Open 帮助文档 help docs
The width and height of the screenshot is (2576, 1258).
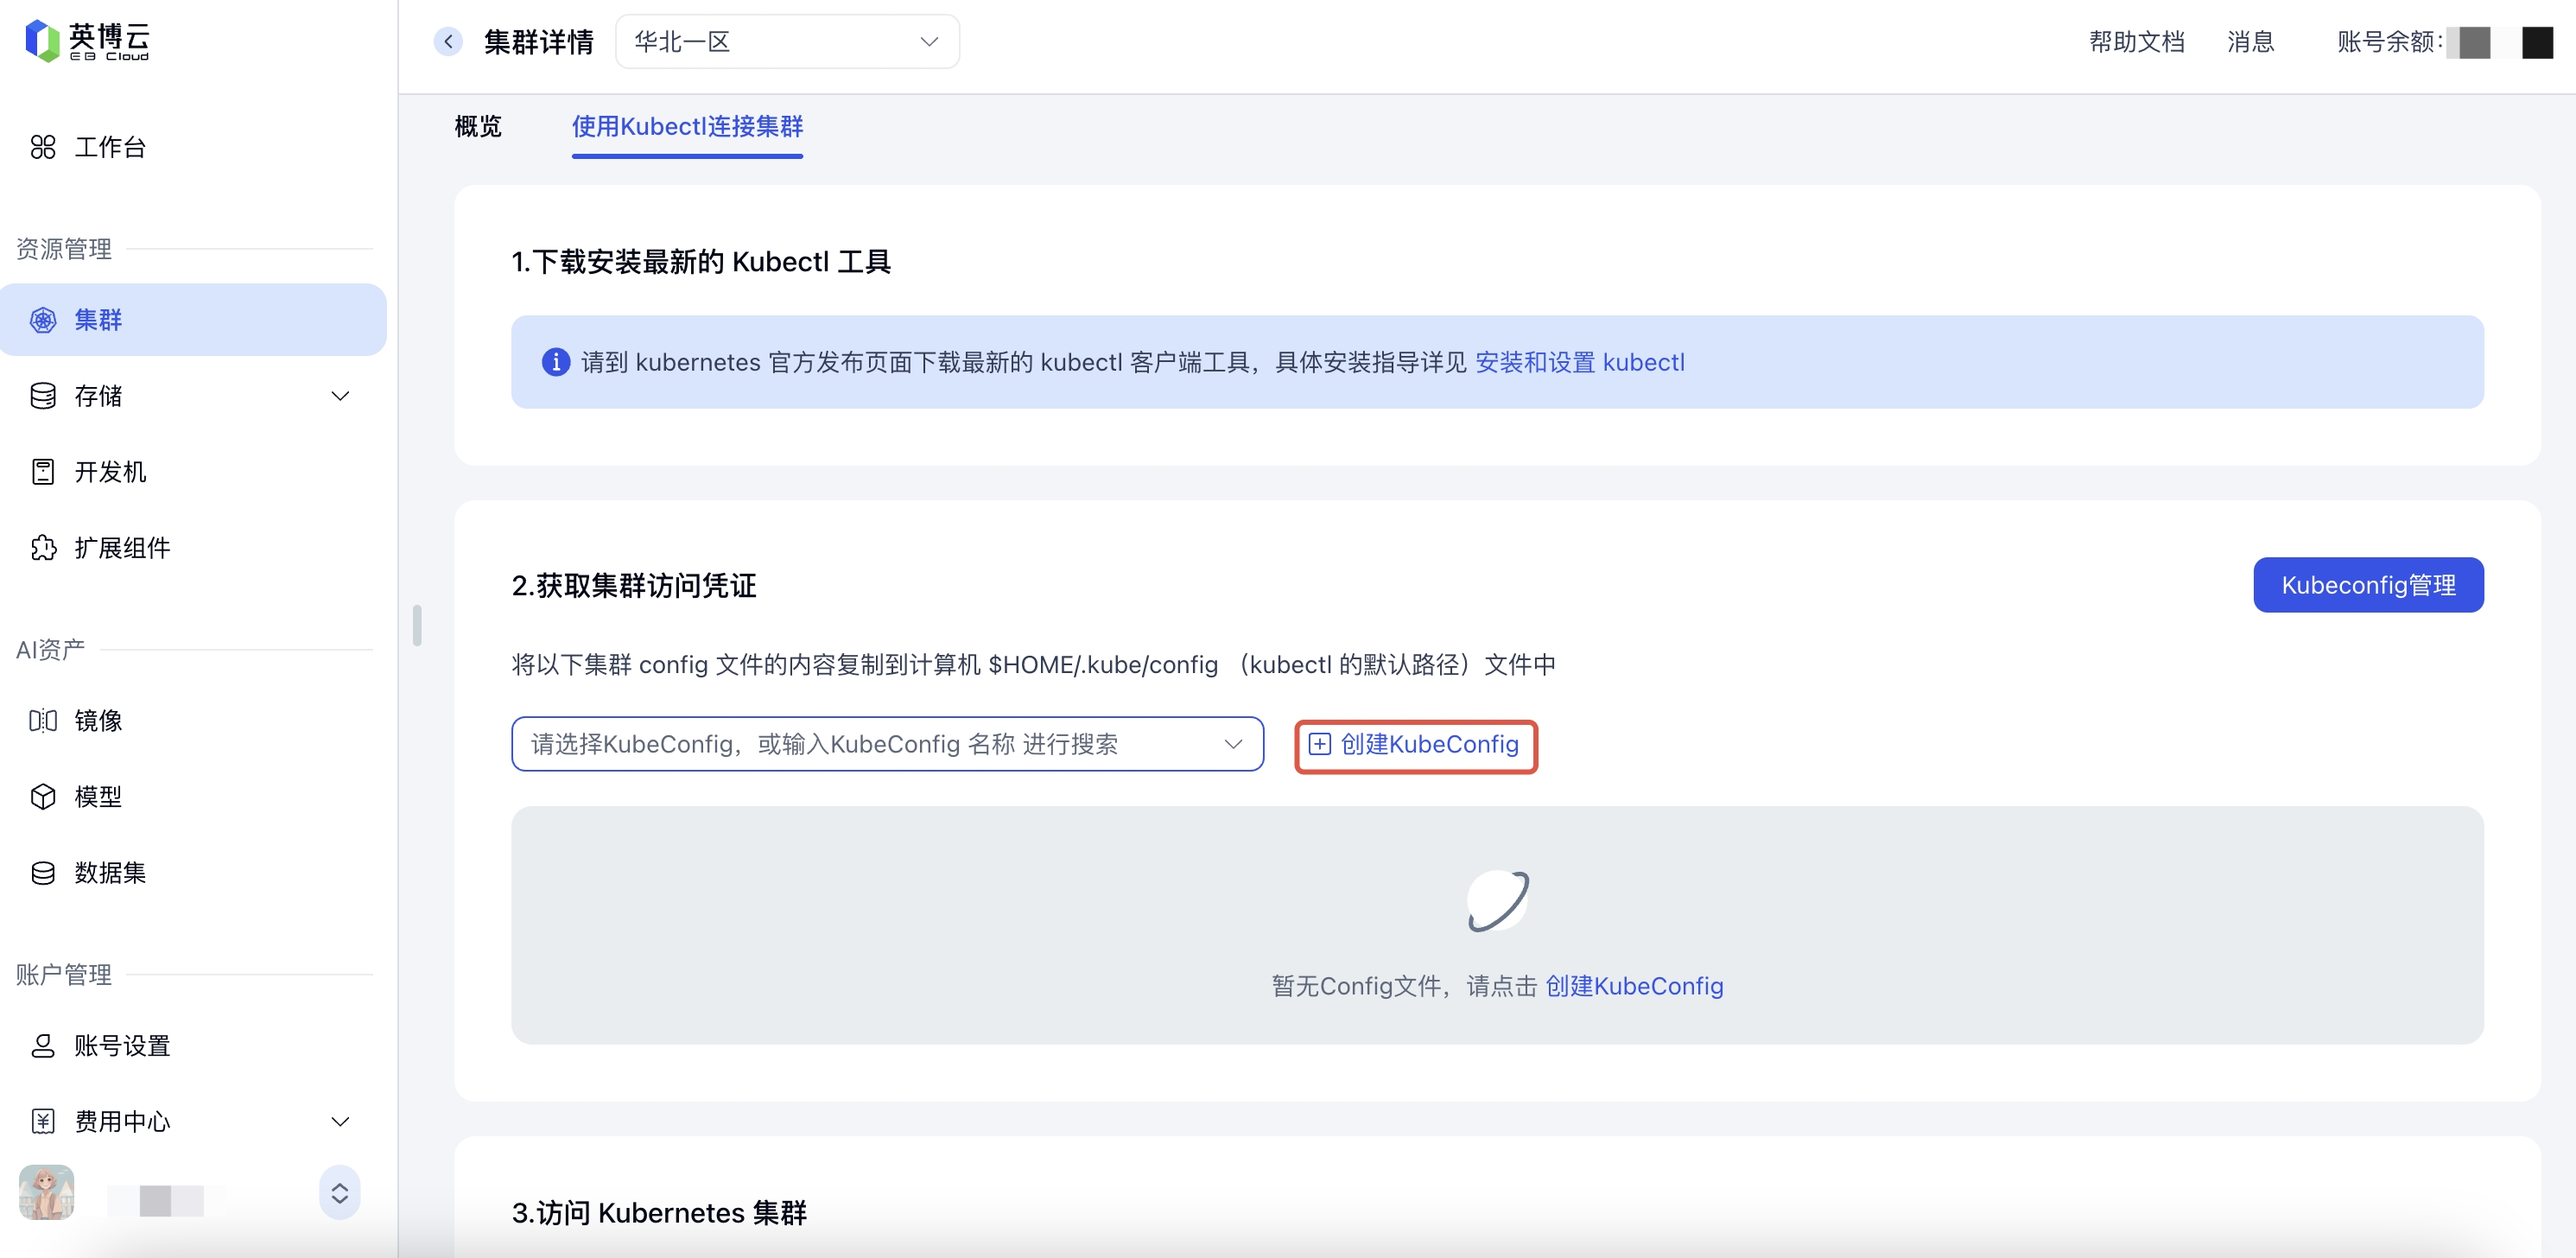click(x=2136, y=41)
